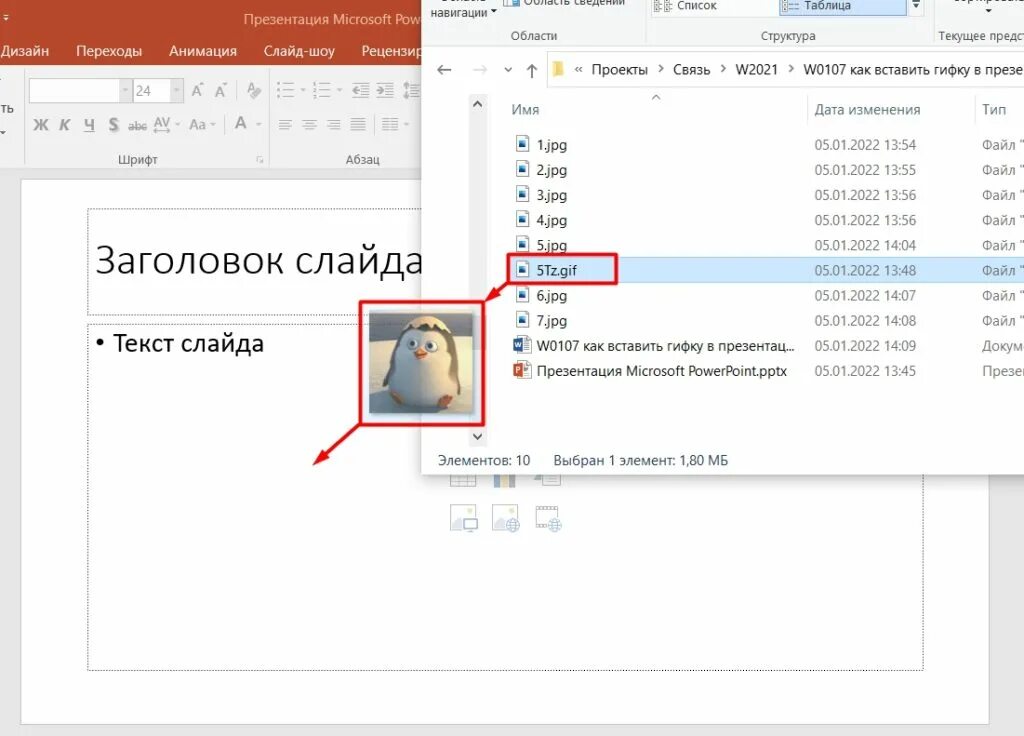The image size is (1024, 736).
Task: Select file 3.jpg
Action: click(551, 195)
